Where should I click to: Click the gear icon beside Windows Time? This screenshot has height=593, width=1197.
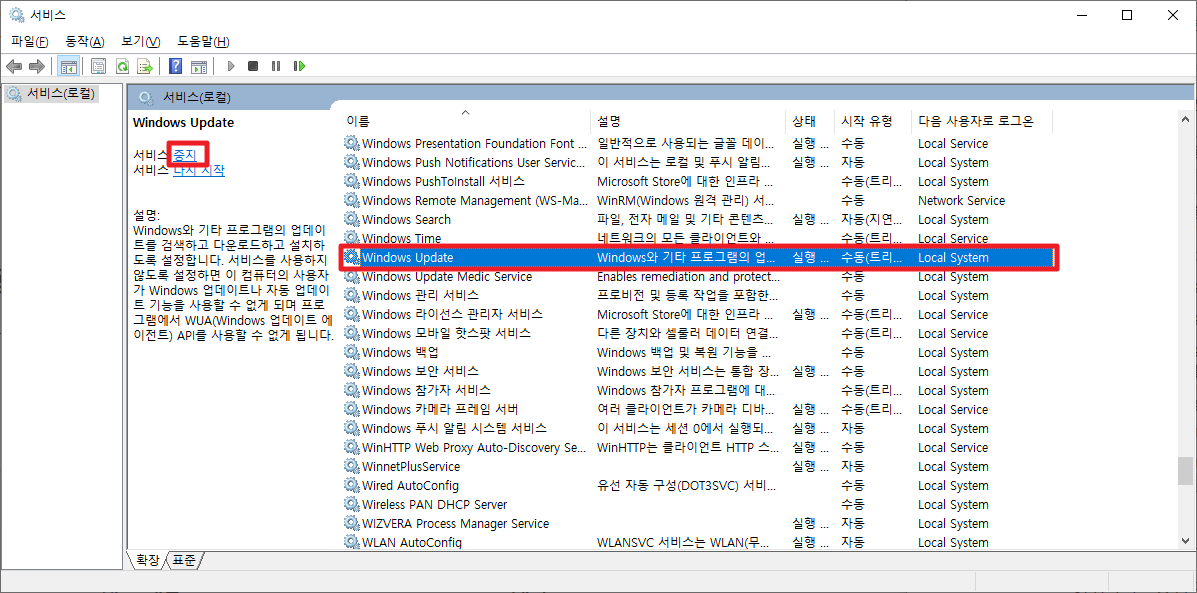tap(351, 238)
